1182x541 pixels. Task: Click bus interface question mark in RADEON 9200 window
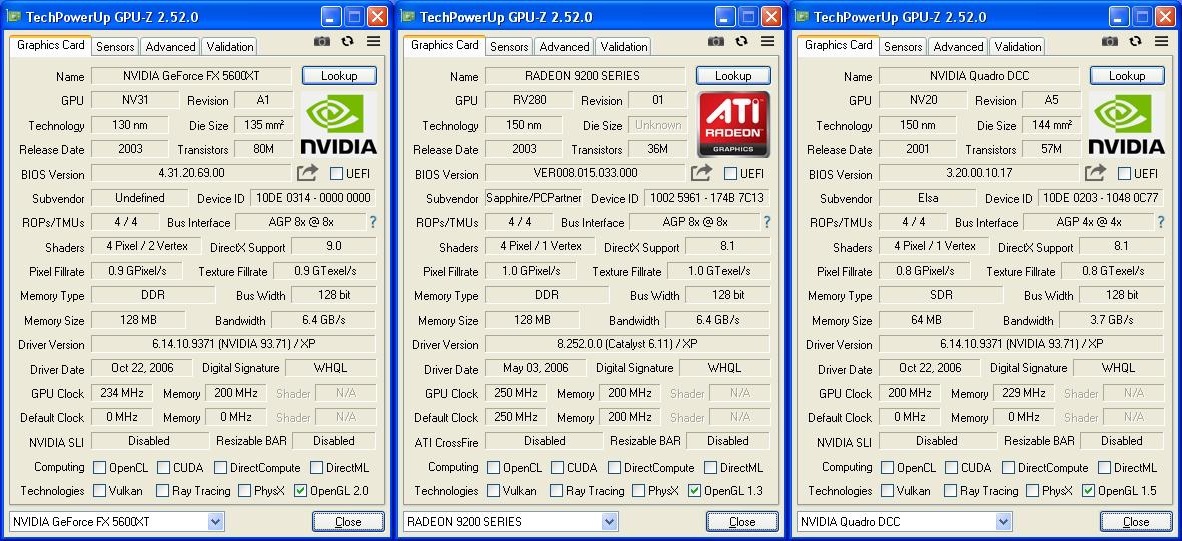tap(767, 222)
